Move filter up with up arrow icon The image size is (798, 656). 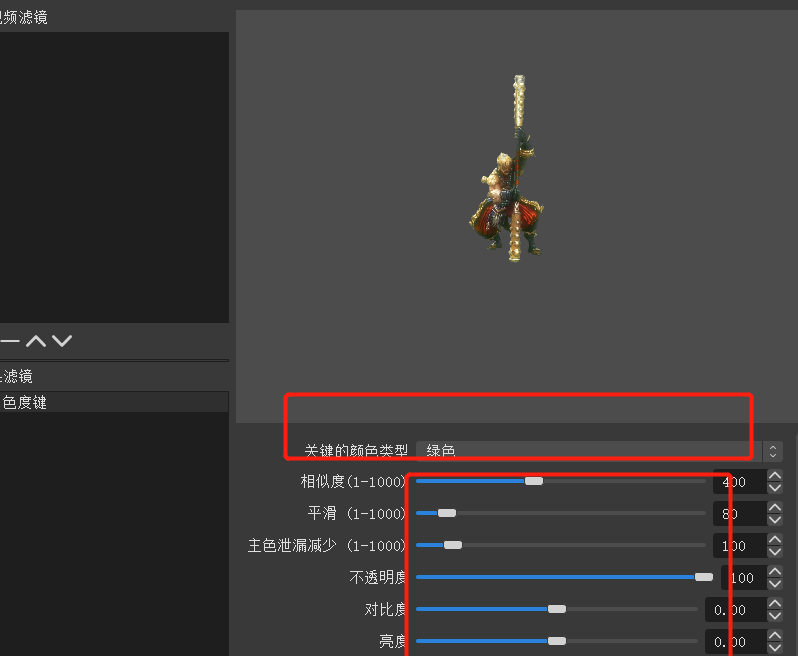(x=36, y=341)
